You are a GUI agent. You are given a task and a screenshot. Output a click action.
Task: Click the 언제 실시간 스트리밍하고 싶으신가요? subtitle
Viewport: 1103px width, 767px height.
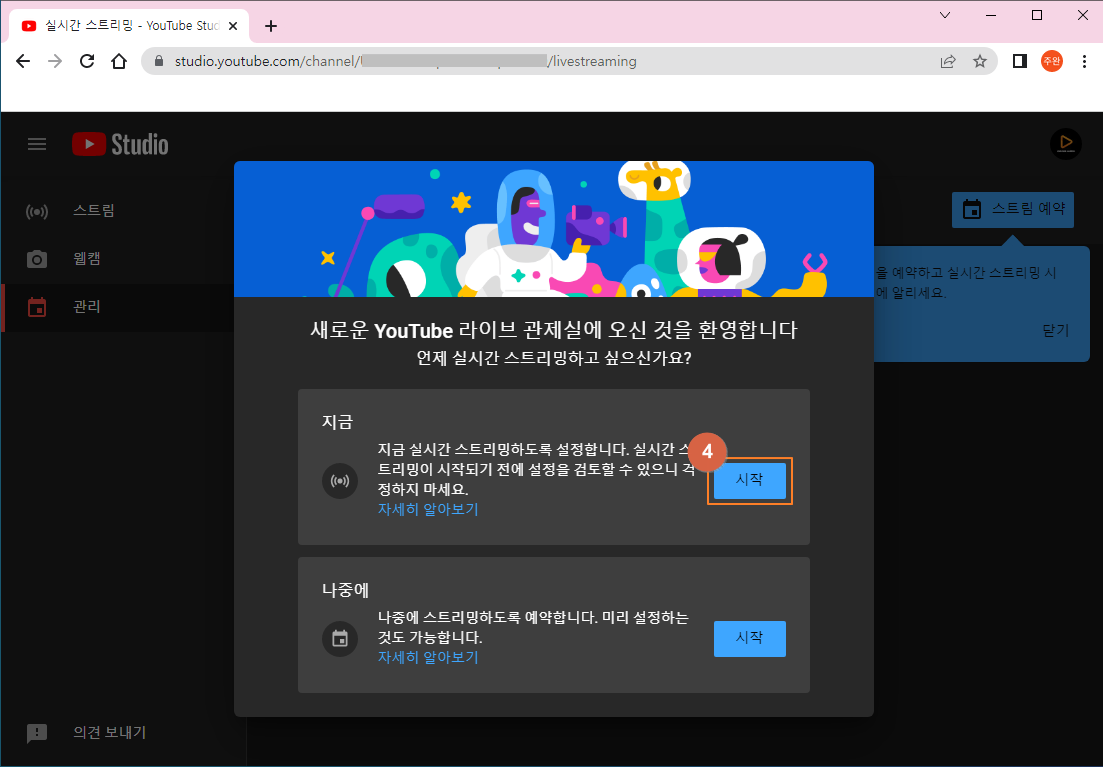click(x=554, y=358)
